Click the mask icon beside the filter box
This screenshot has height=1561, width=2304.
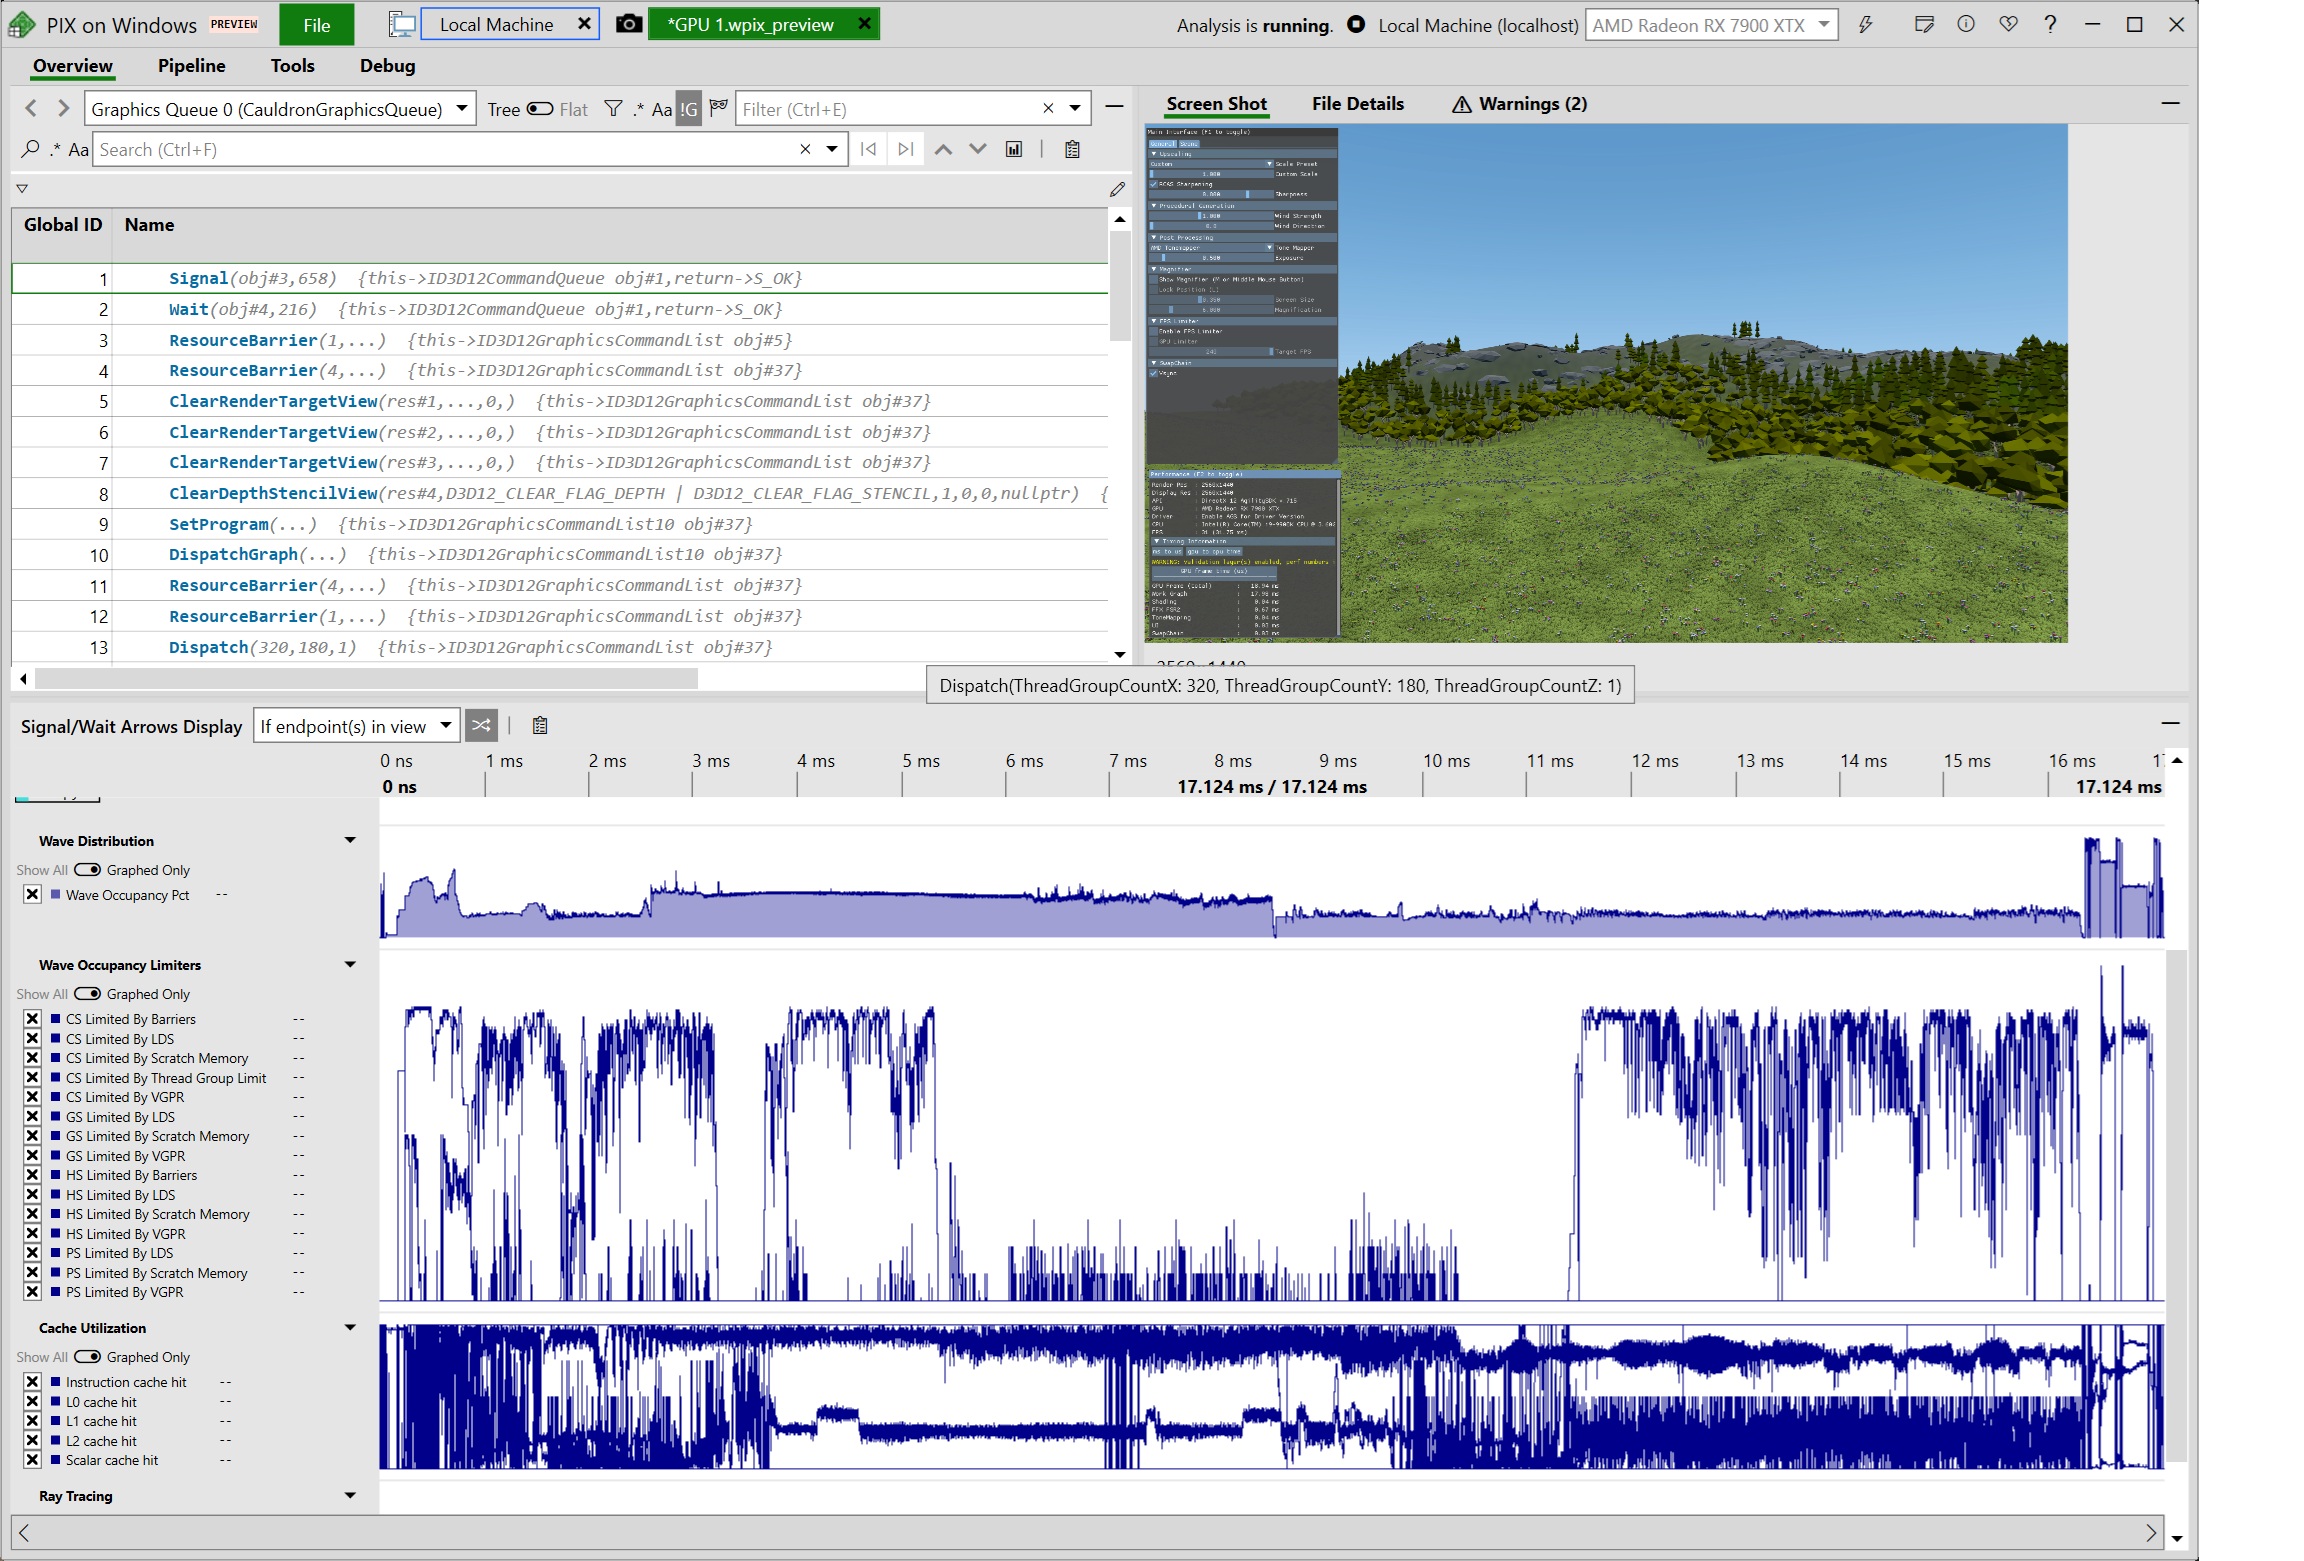point(718,108)
